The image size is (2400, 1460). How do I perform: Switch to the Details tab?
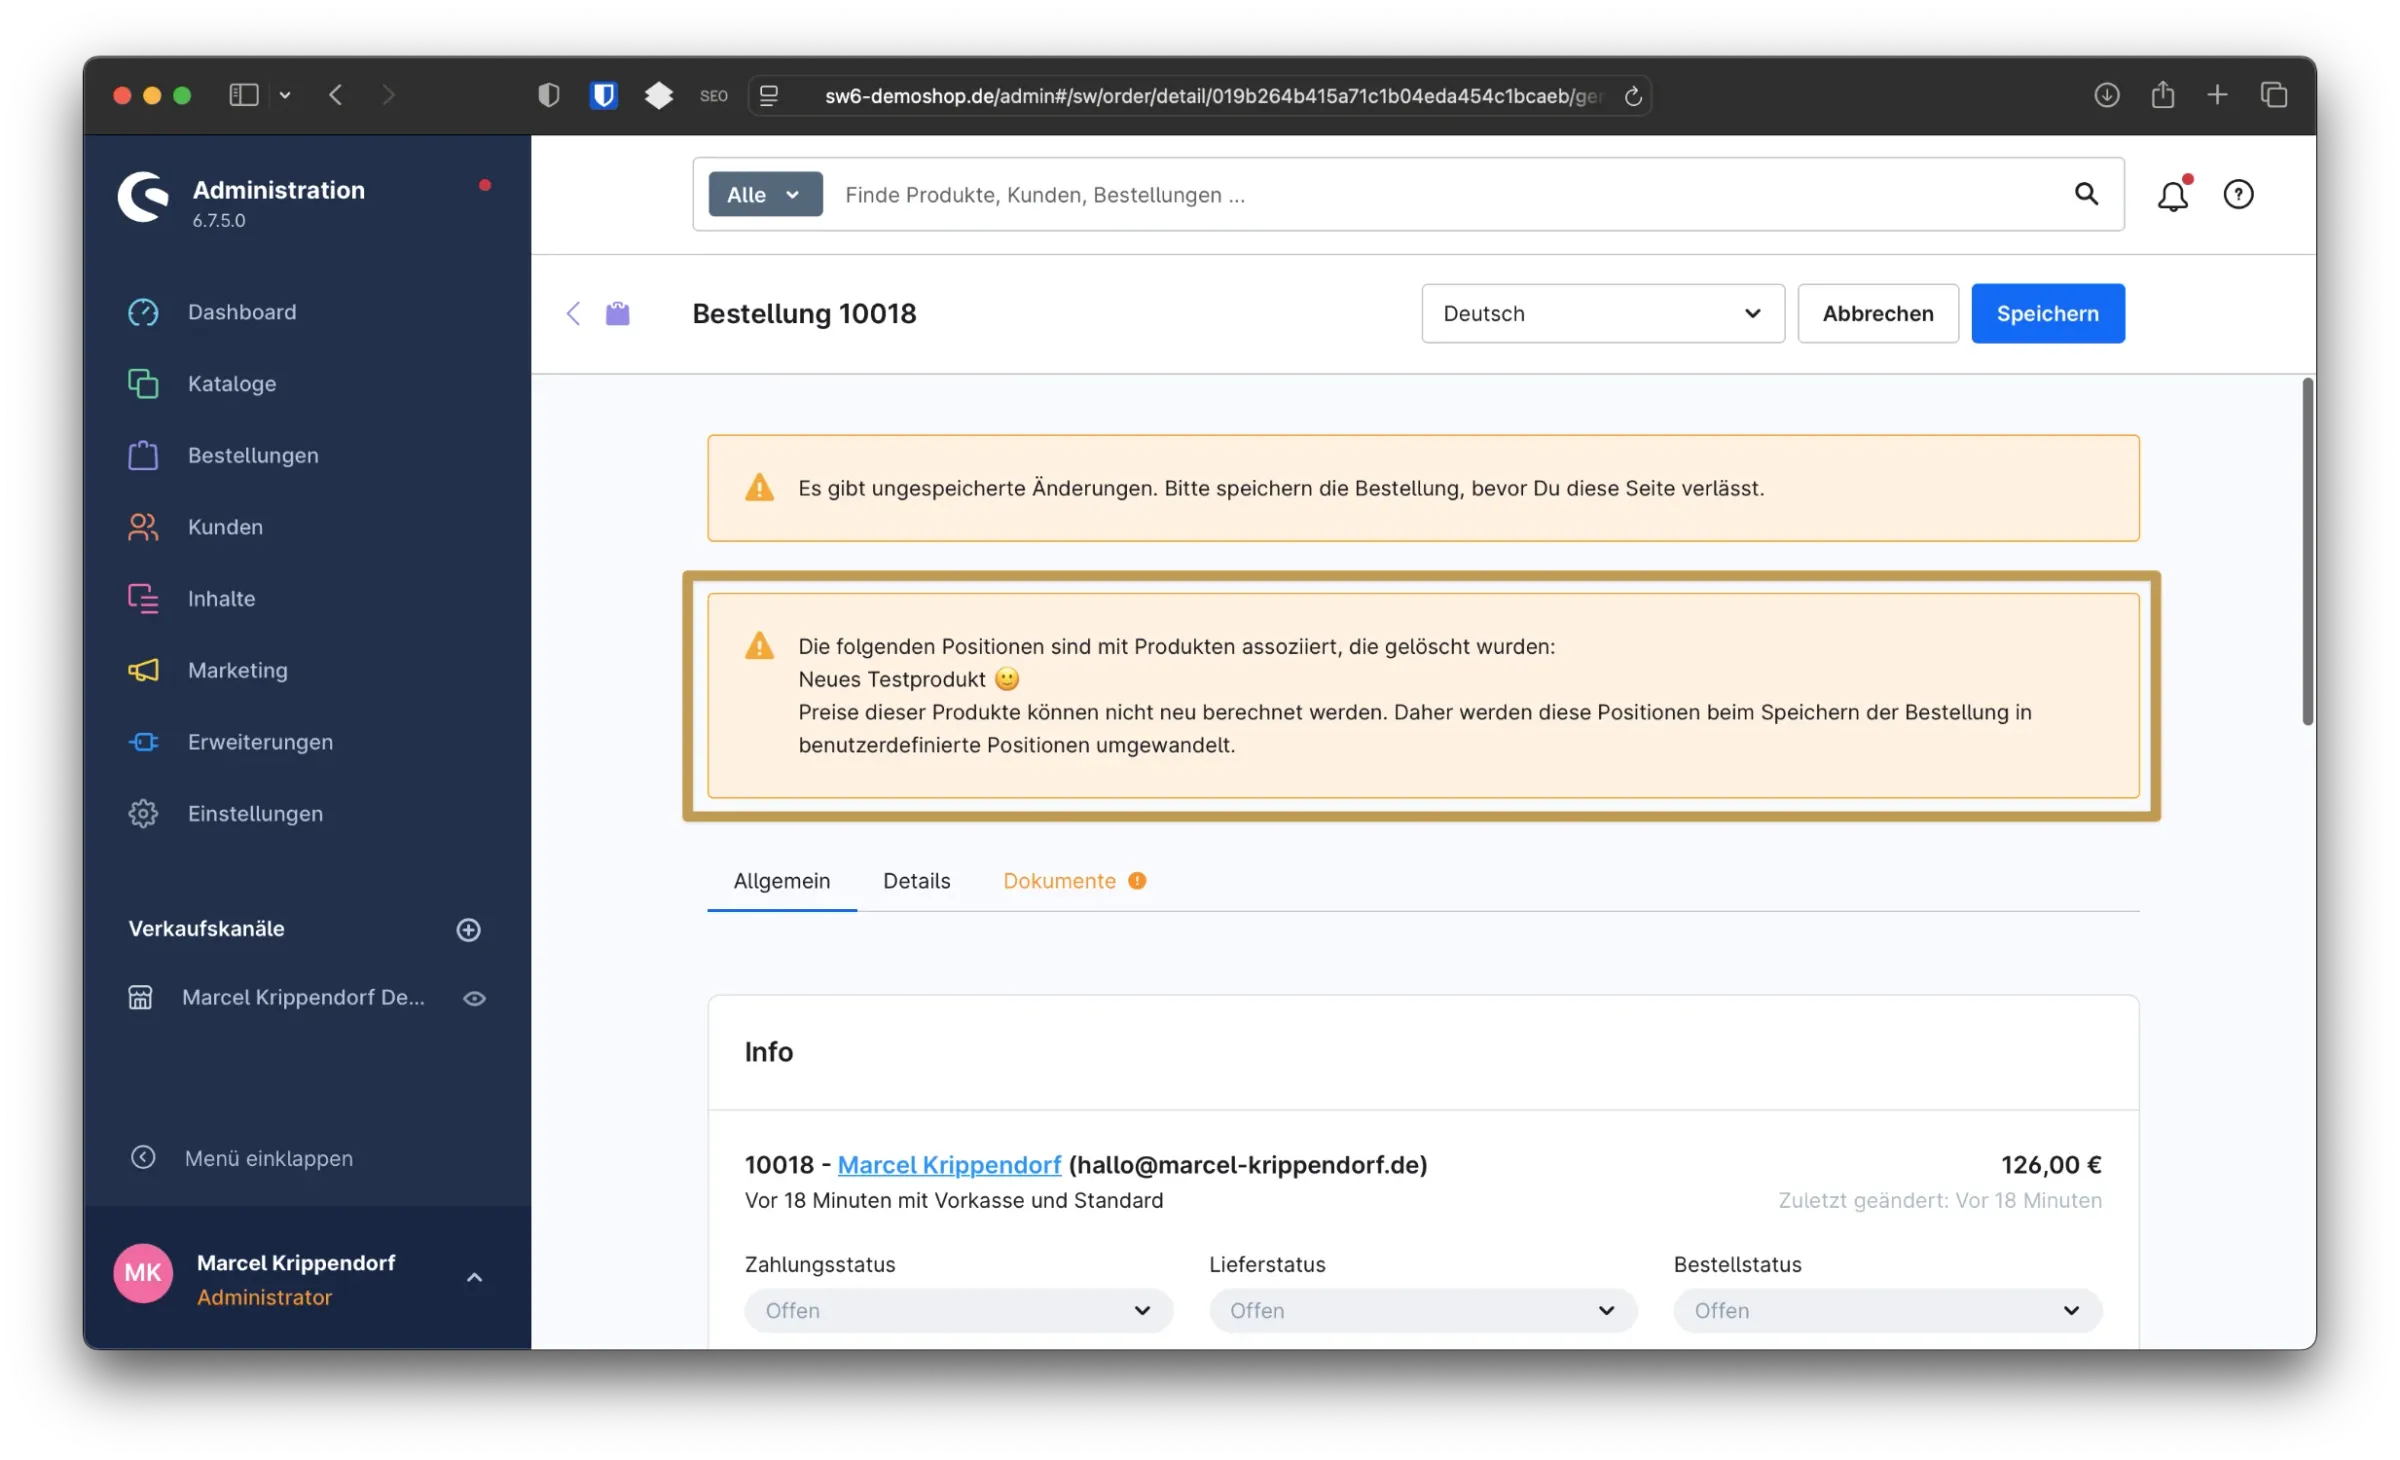tap(916, 881)
